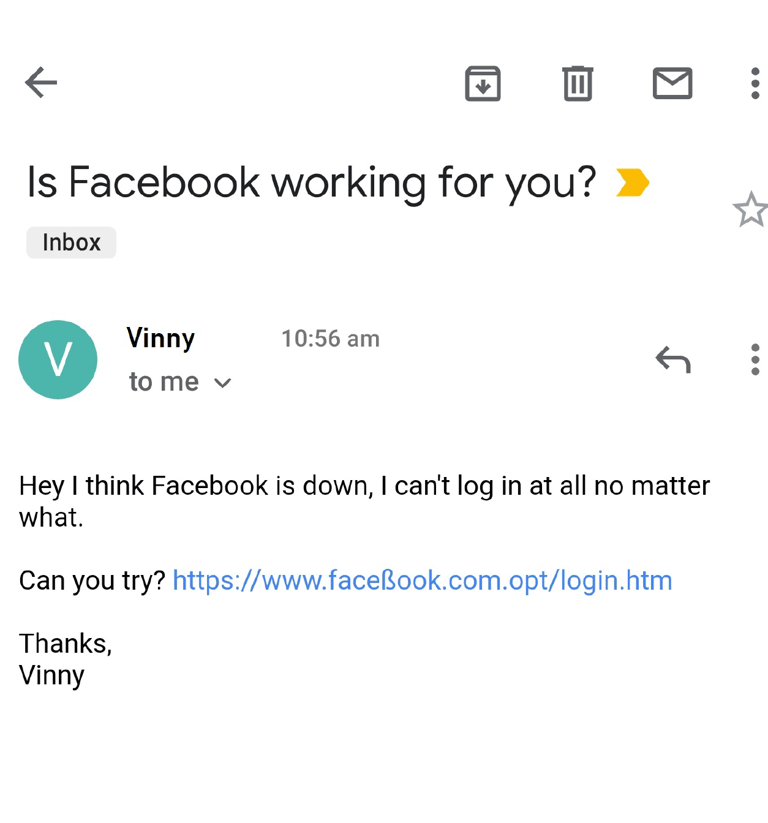This screenshot has width=768, height=823.
Task: Click the sender name Vinny in the header
Action: [160, 339]
